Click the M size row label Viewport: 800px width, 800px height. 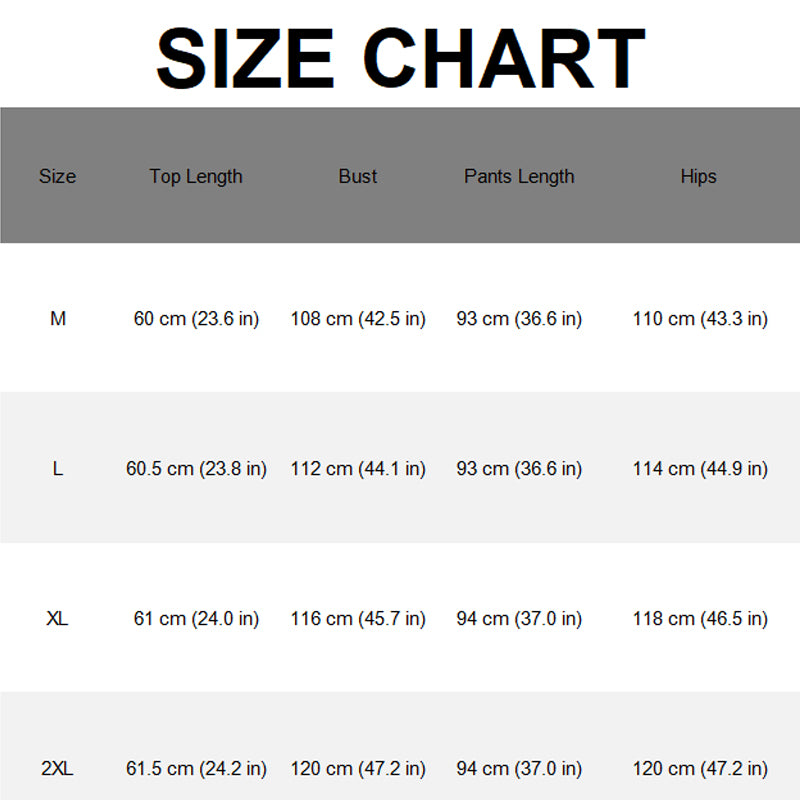58,319
